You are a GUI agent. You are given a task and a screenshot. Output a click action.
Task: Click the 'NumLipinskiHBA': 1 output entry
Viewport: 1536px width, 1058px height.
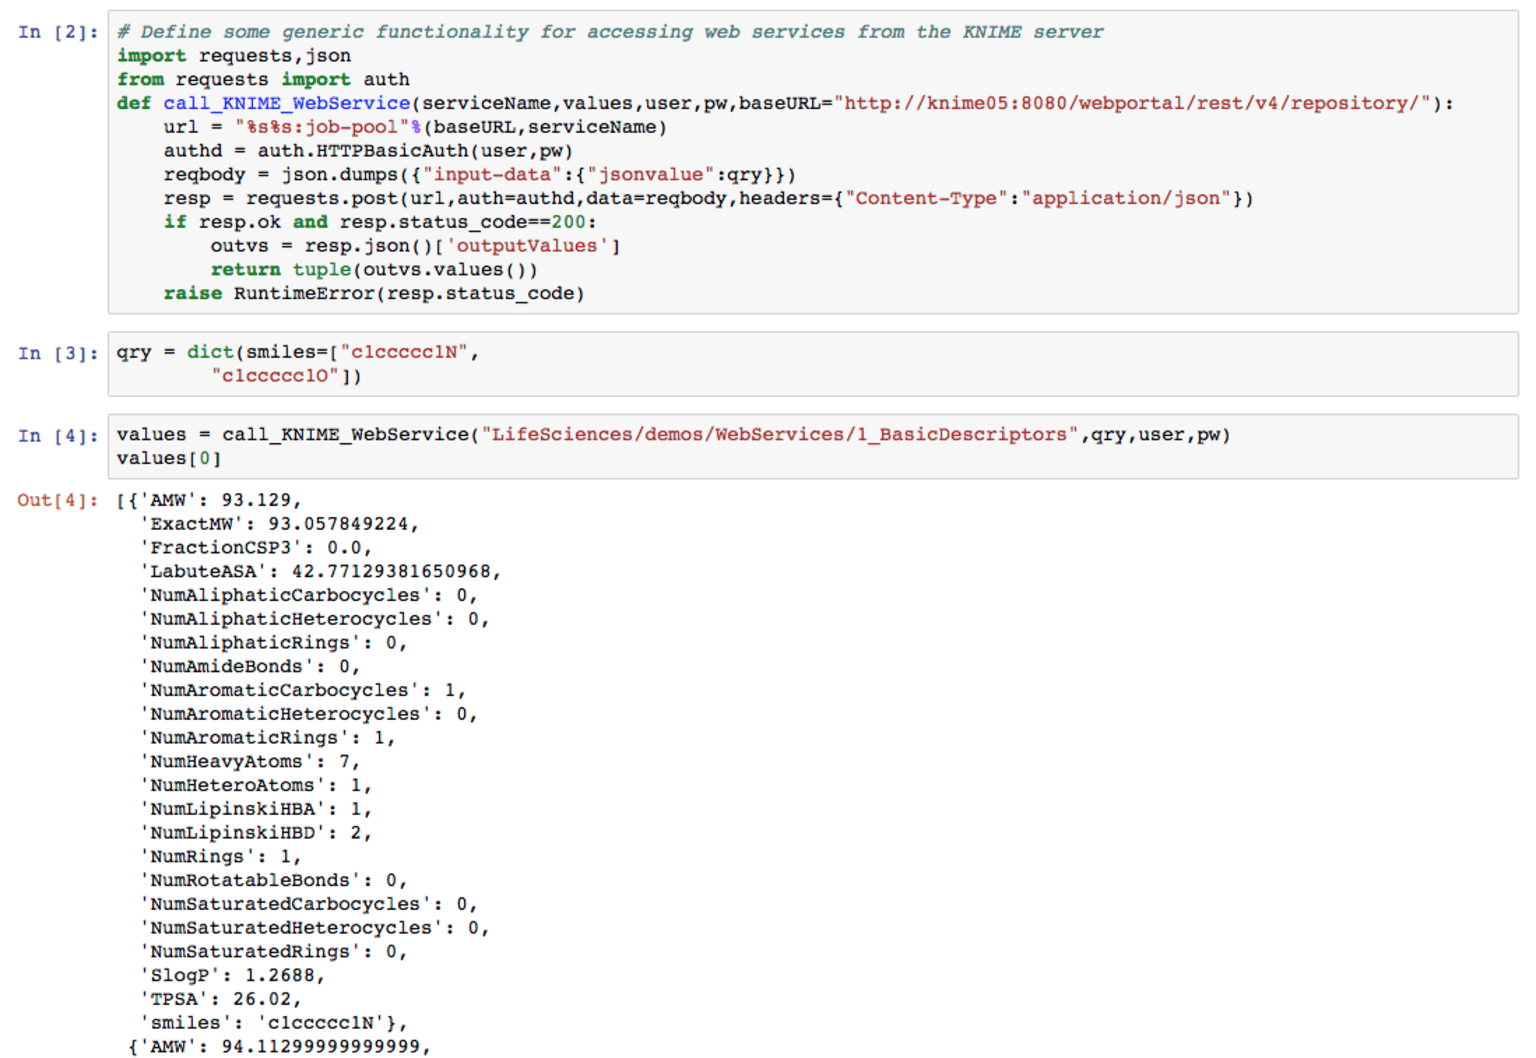(256, 810)
